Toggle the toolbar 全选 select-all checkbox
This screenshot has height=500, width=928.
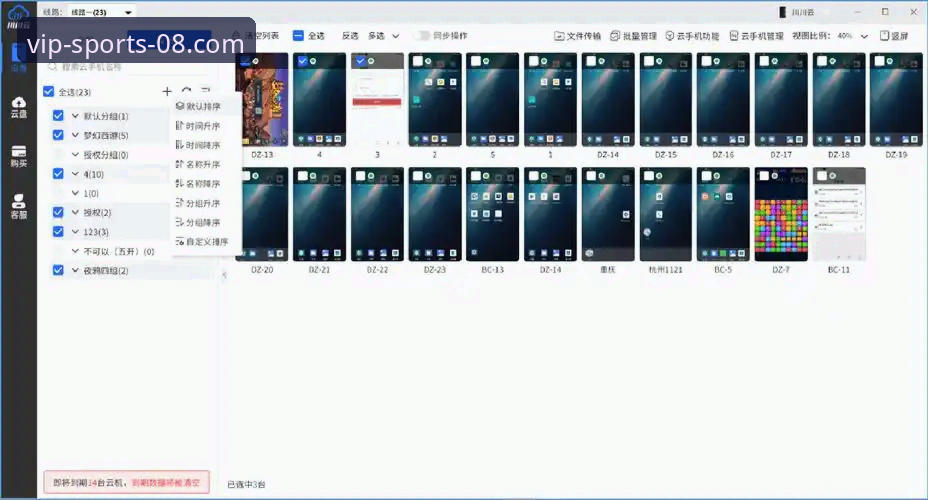click(298, 36)
